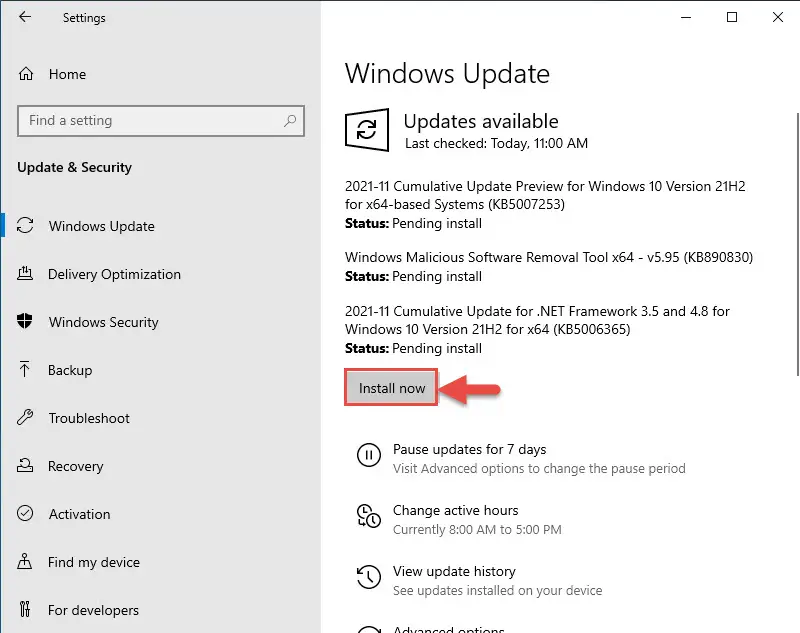The image size is (800, 633).
Task: Open Advanced options at the bottom
Action: [x=448, y=629]
